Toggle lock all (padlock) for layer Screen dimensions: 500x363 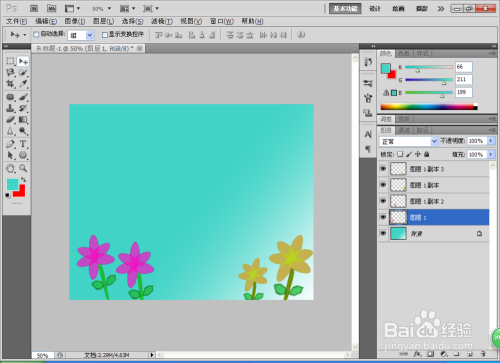point(427,154)
